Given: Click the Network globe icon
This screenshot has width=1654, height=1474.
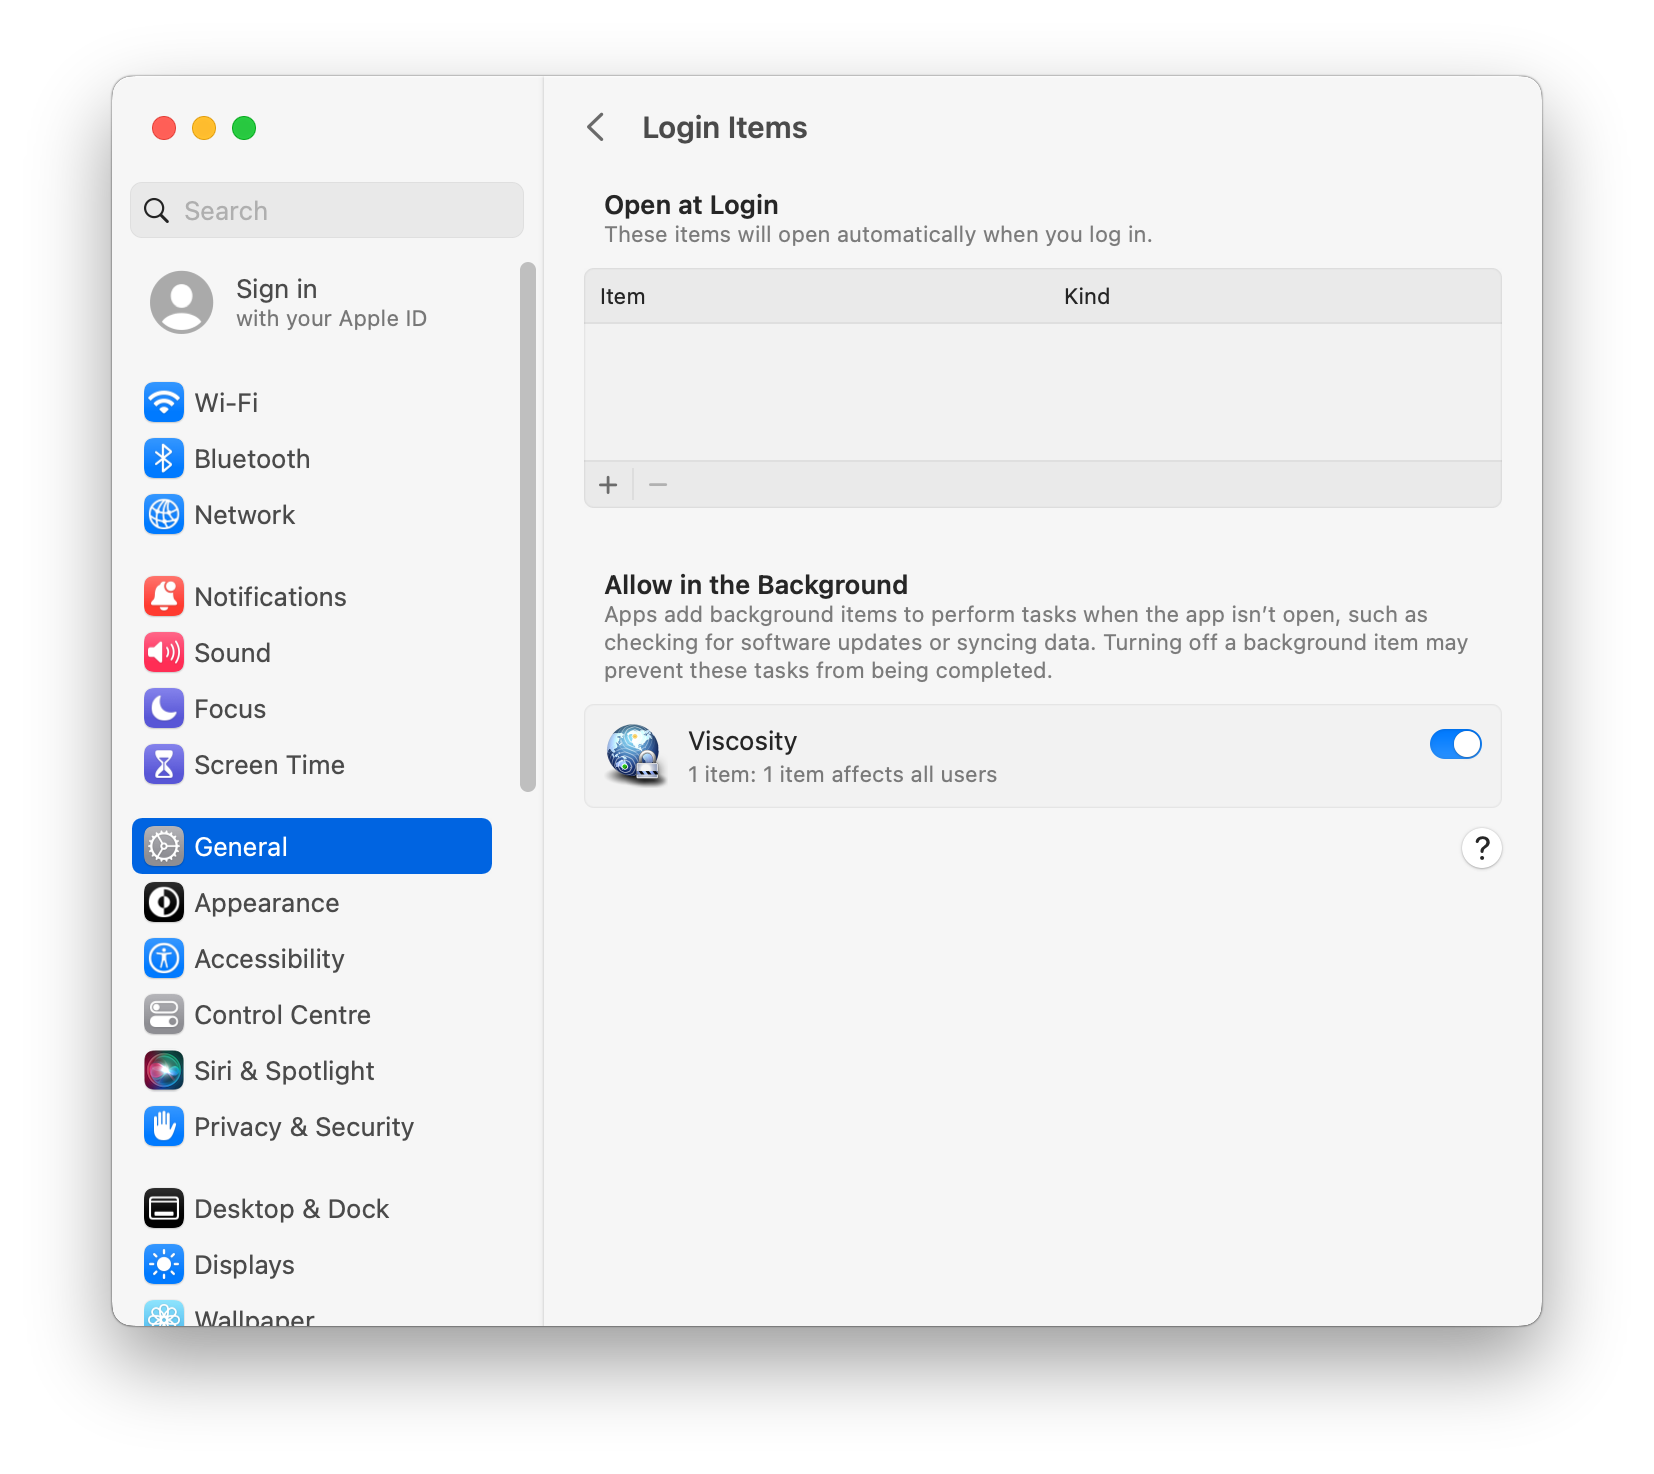Looking at the screenshot, I should click(164, 515).
